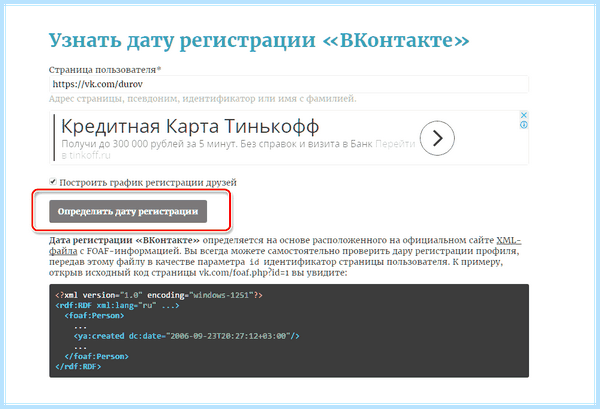Click the ya:created dc:date code line

pos(186,336)
